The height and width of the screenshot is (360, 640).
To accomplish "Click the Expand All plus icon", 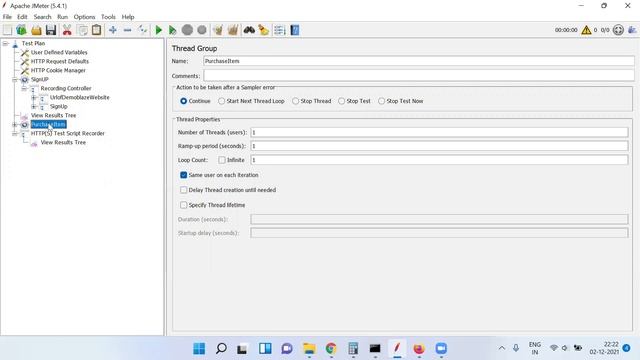I will (113, 30).
